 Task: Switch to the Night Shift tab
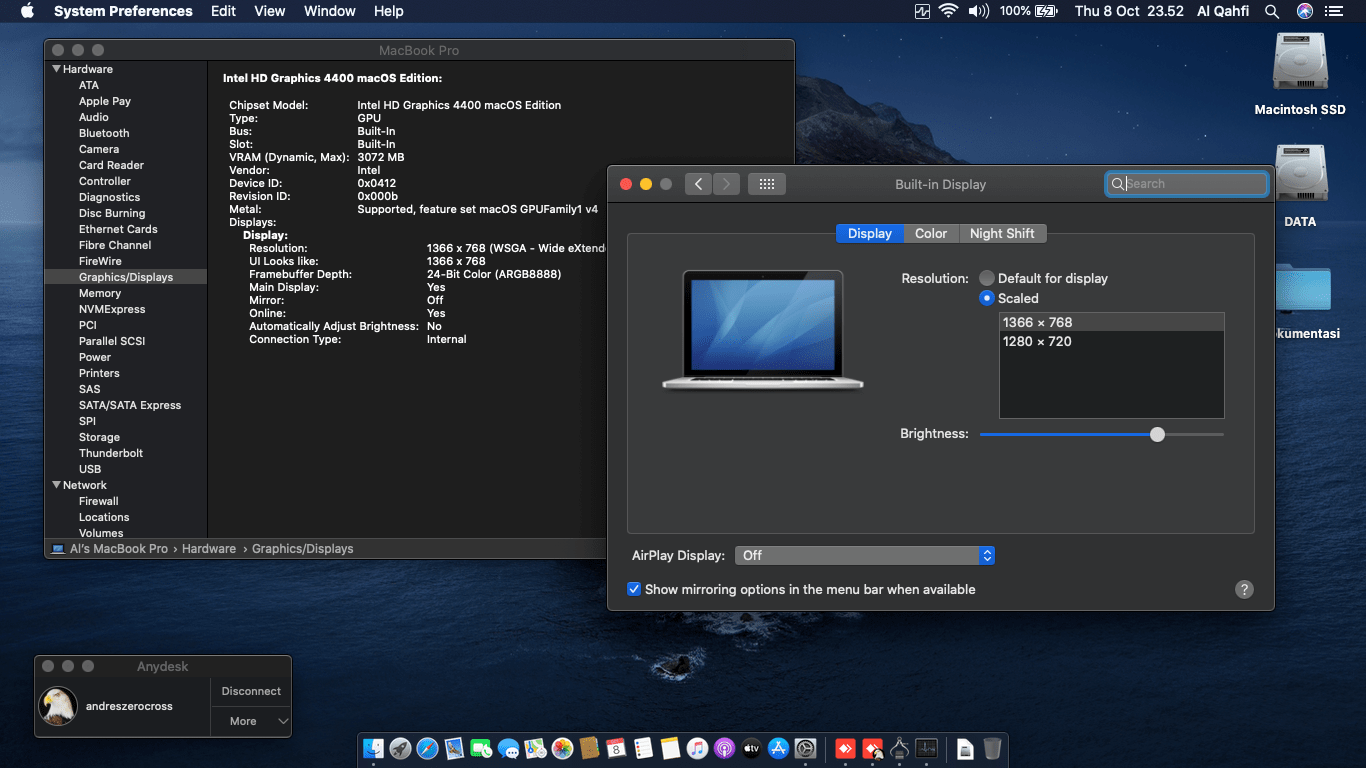point(1002,233)
